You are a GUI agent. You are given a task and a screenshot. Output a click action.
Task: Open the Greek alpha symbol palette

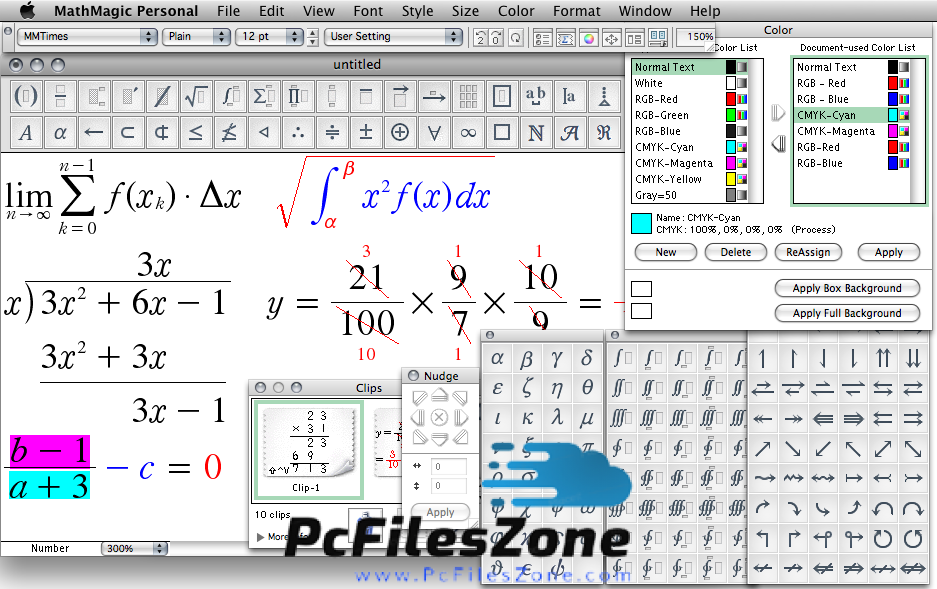point(60,132)
